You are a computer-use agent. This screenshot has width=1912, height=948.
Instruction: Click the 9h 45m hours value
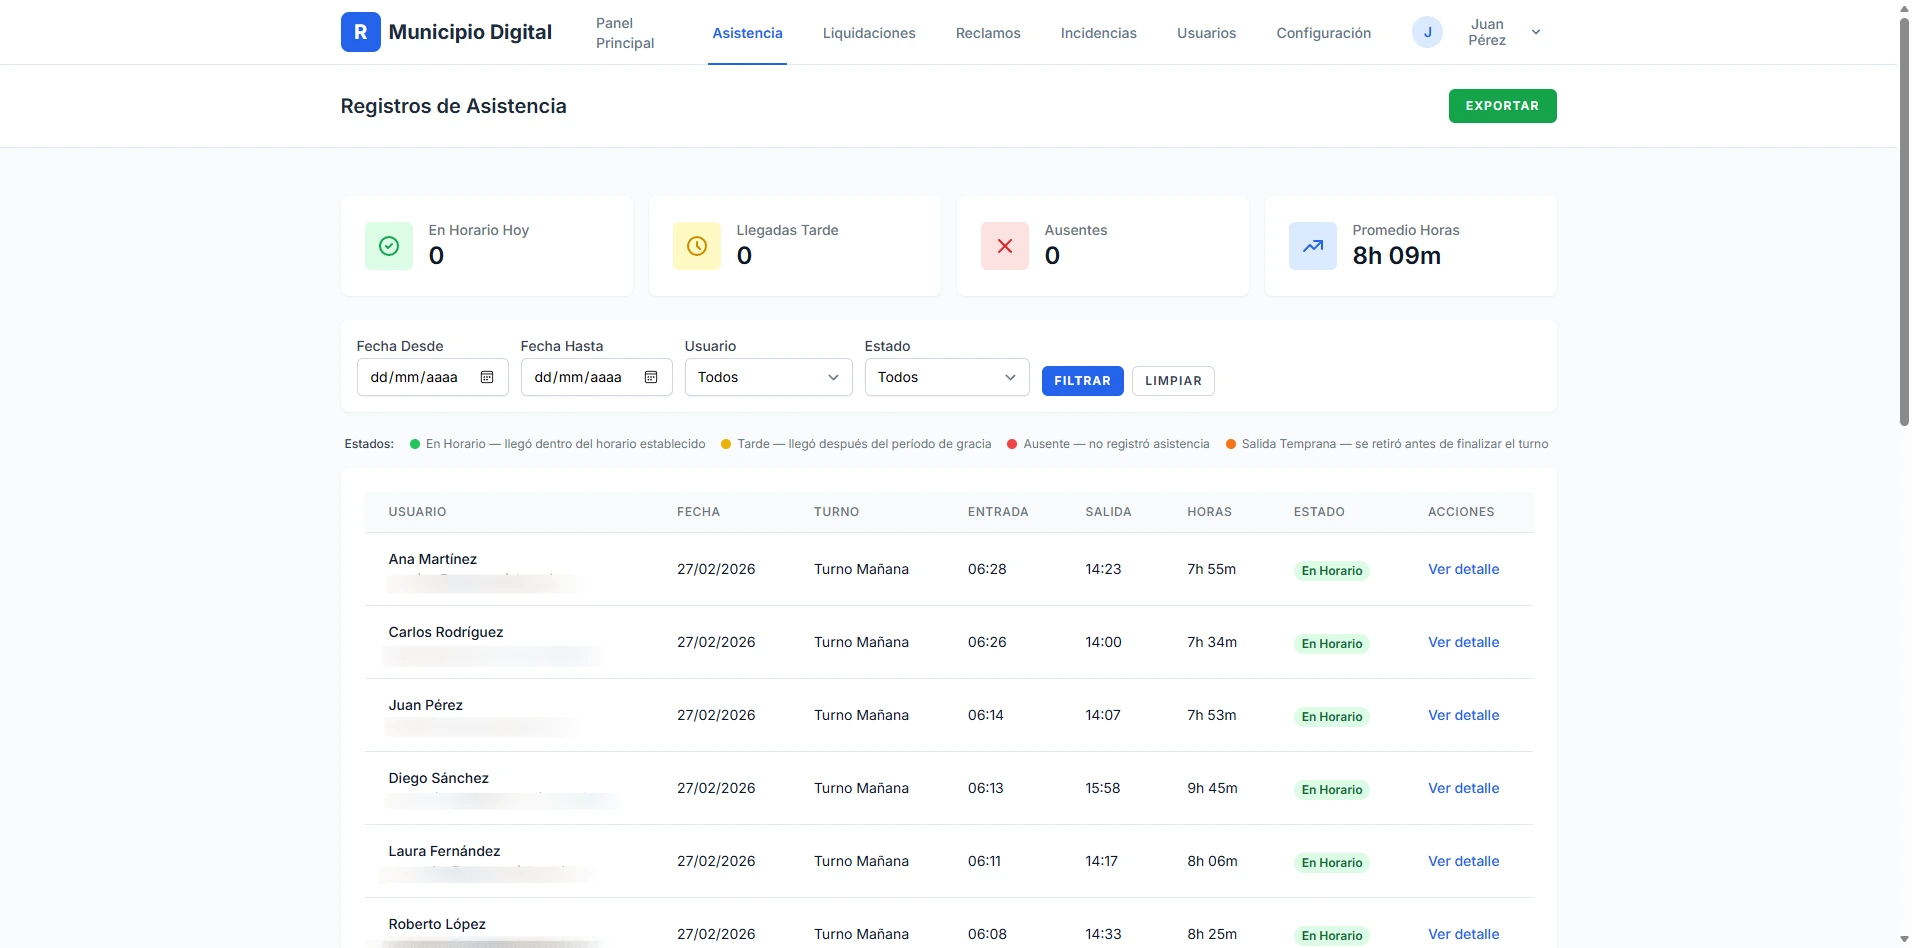1212,788
